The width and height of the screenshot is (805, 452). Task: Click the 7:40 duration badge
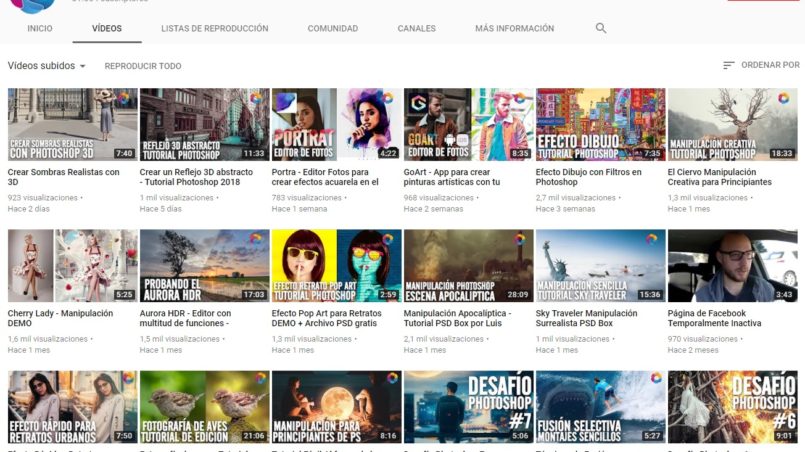tap(124, 153)
